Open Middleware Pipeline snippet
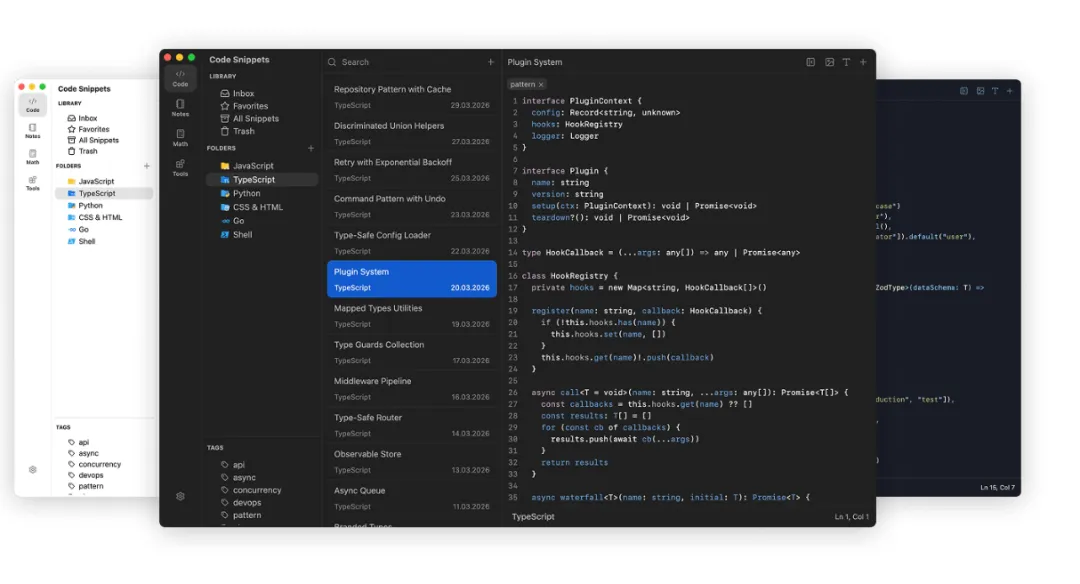The image size is (1080, 584). point(412,388)
